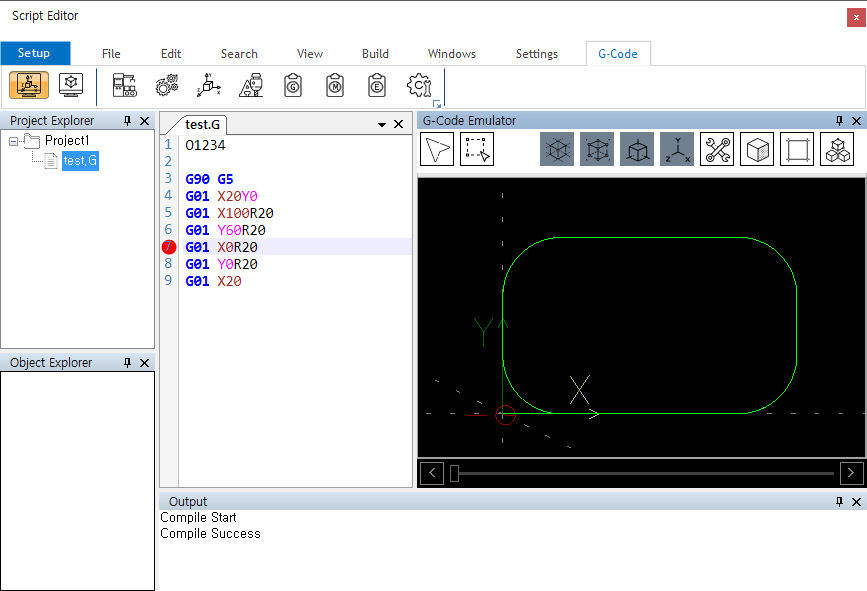
Task: Open the Build menu tab
Action: coord(375,54)
